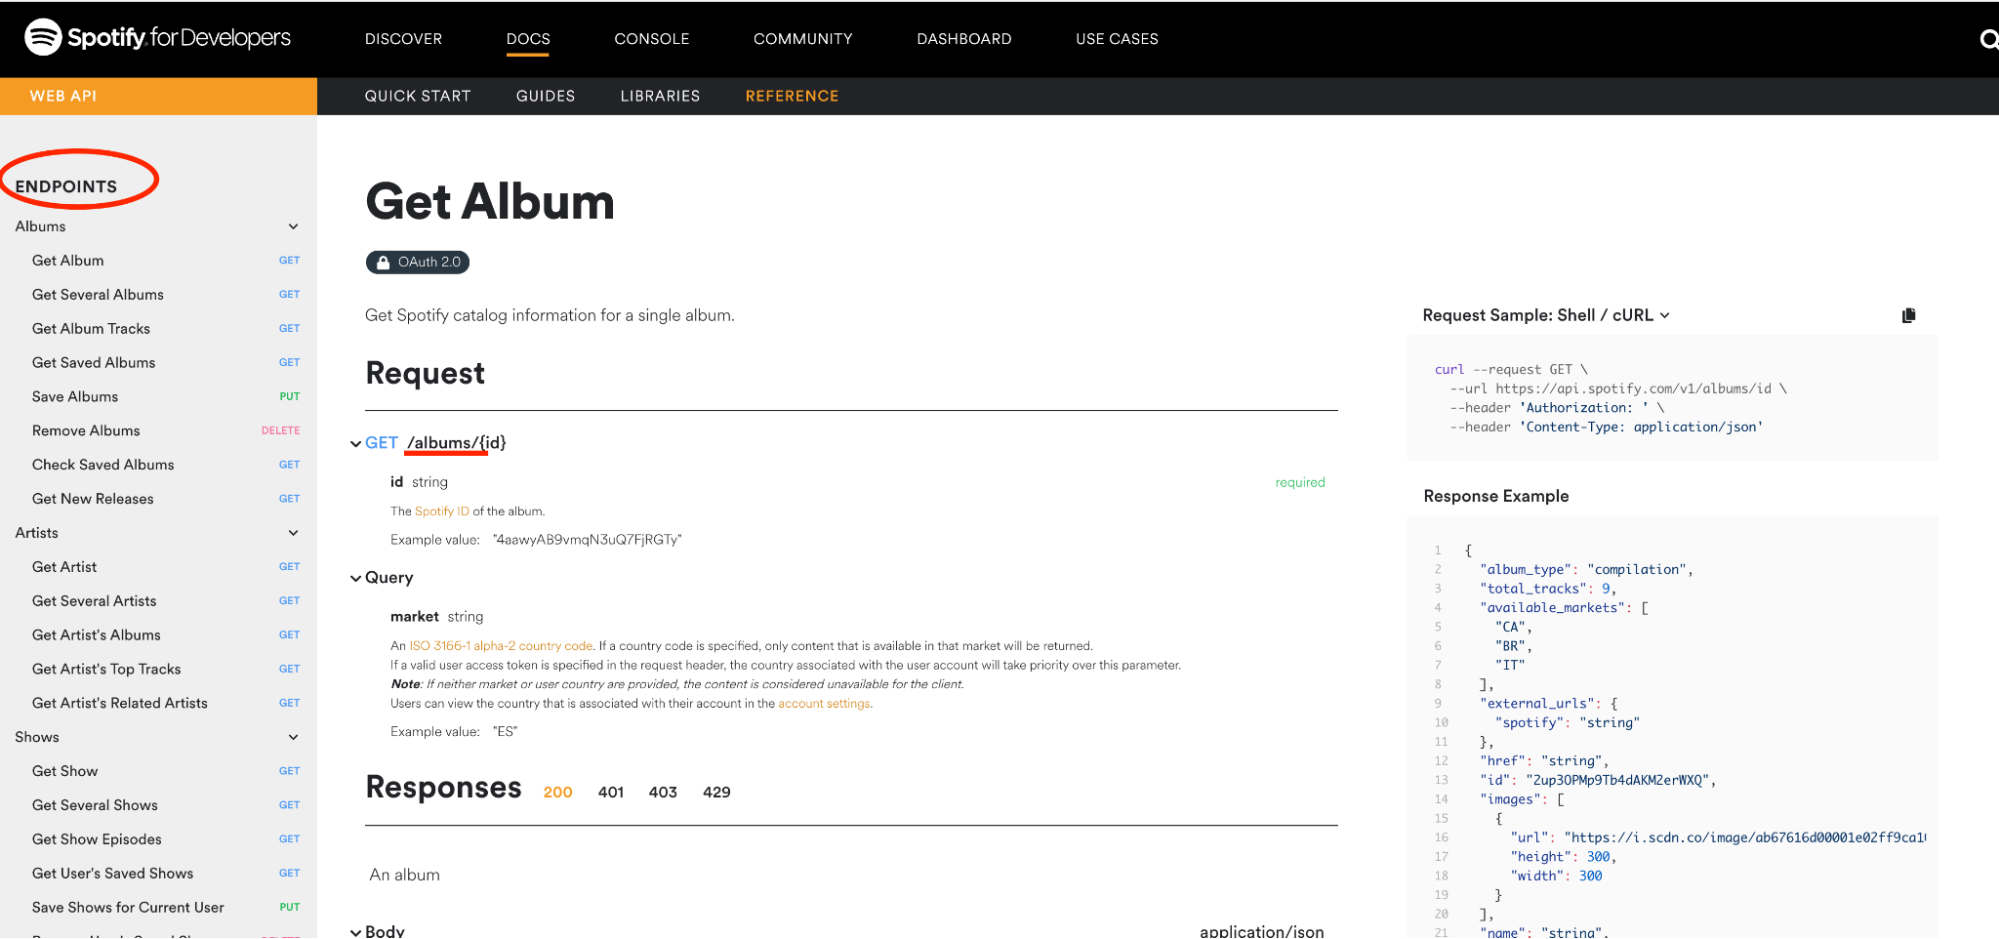Open the Use Cases page
This screenshot has height=939, width=1999.
click(x=1117, y=39)
